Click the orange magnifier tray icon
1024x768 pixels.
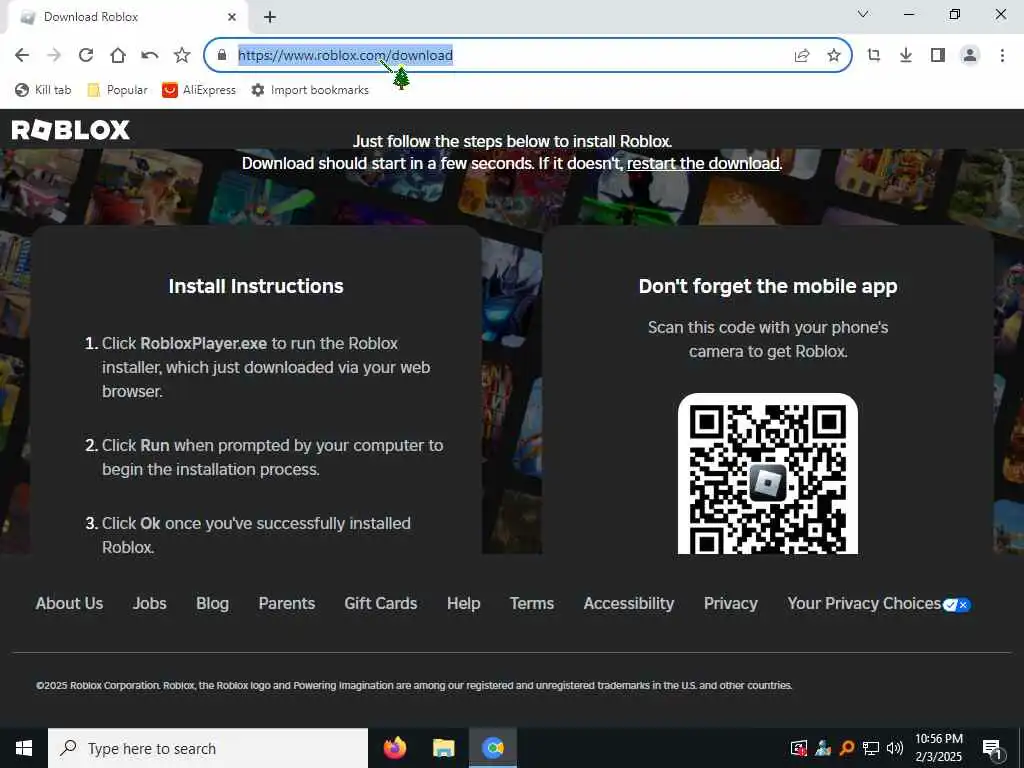click(x=847, y=748)
